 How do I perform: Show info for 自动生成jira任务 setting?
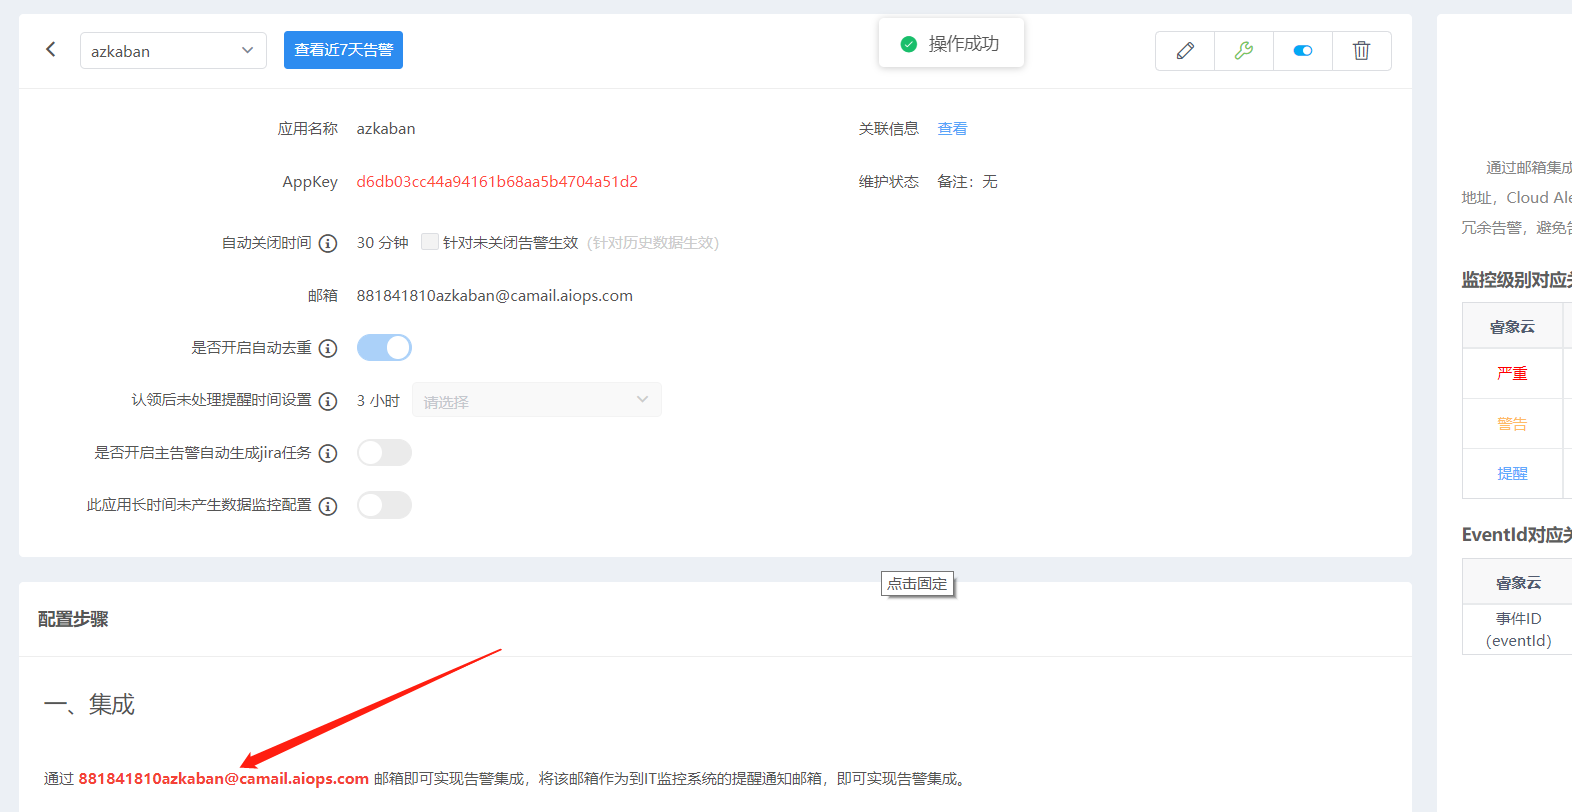pos(328,453)
